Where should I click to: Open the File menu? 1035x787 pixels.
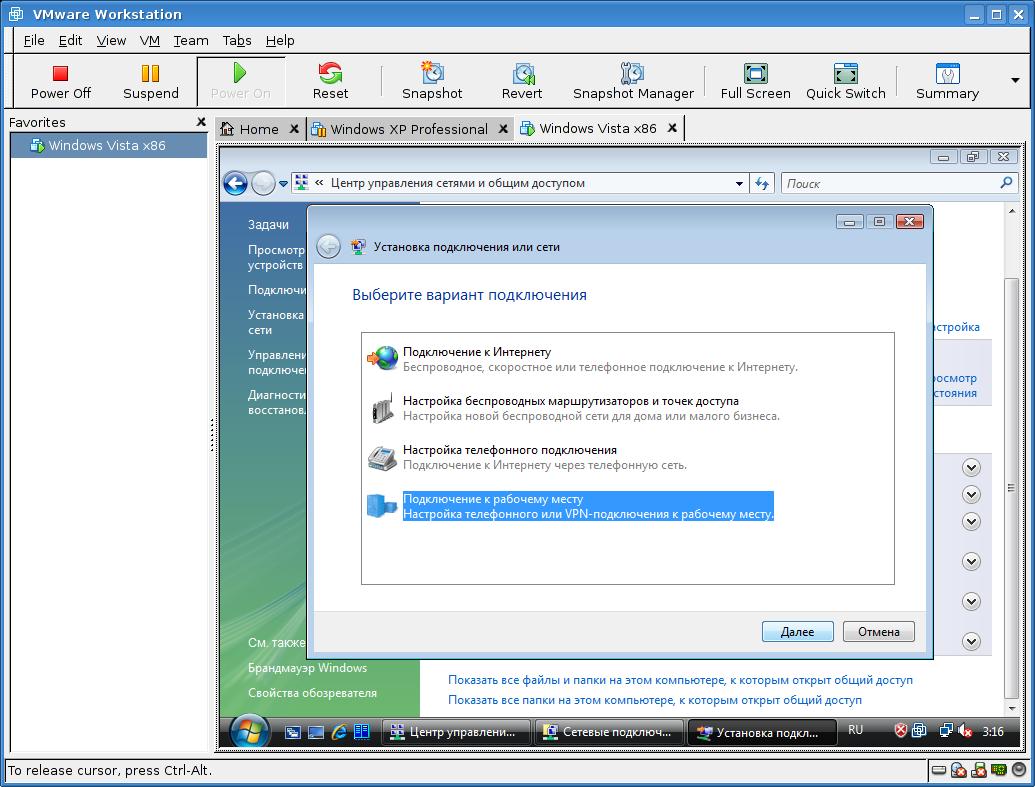coord(34,40)
